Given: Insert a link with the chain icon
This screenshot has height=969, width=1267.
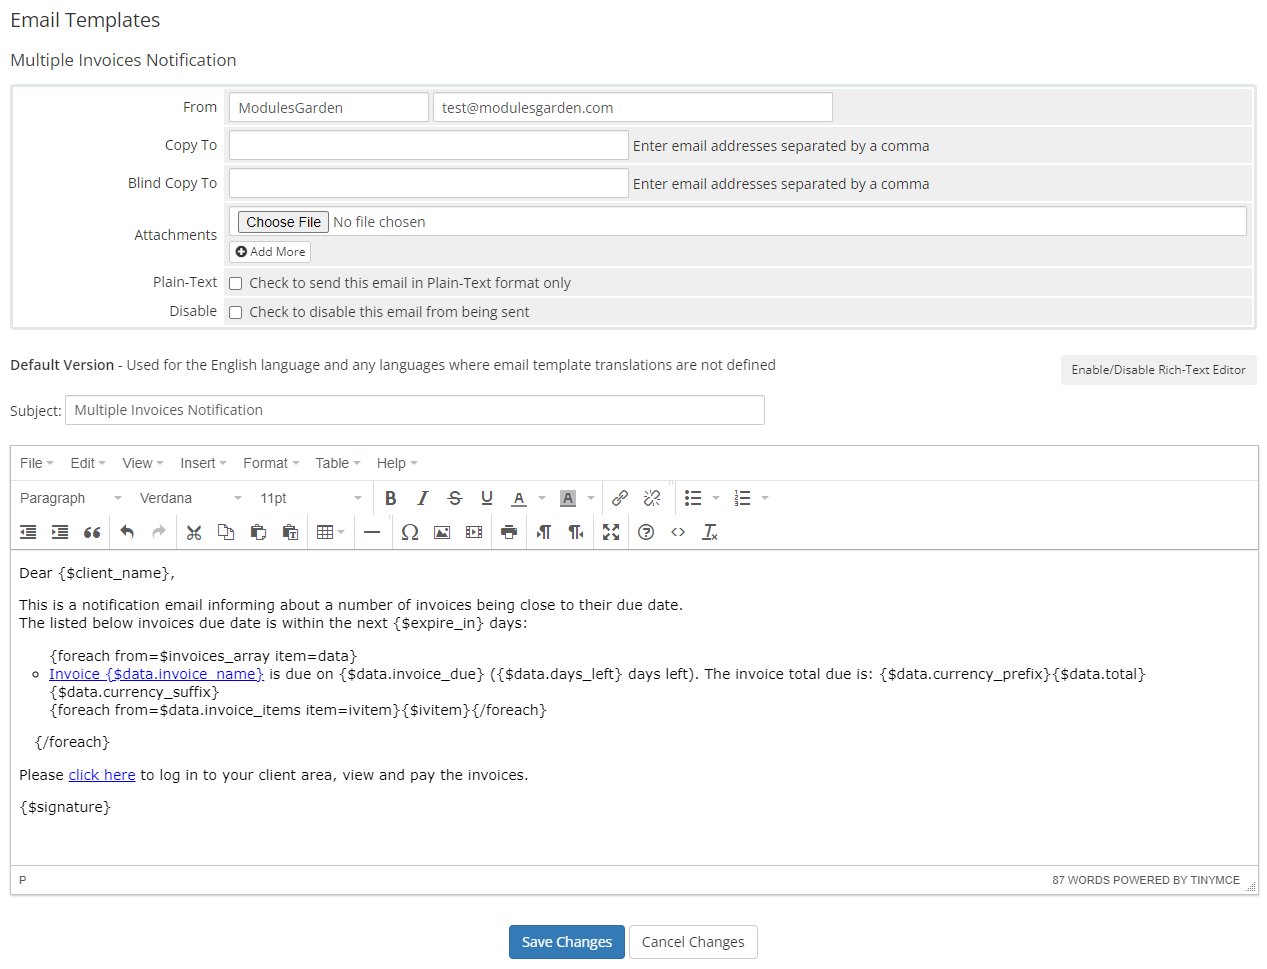Looking at the screenshot, I should point(620,497).
